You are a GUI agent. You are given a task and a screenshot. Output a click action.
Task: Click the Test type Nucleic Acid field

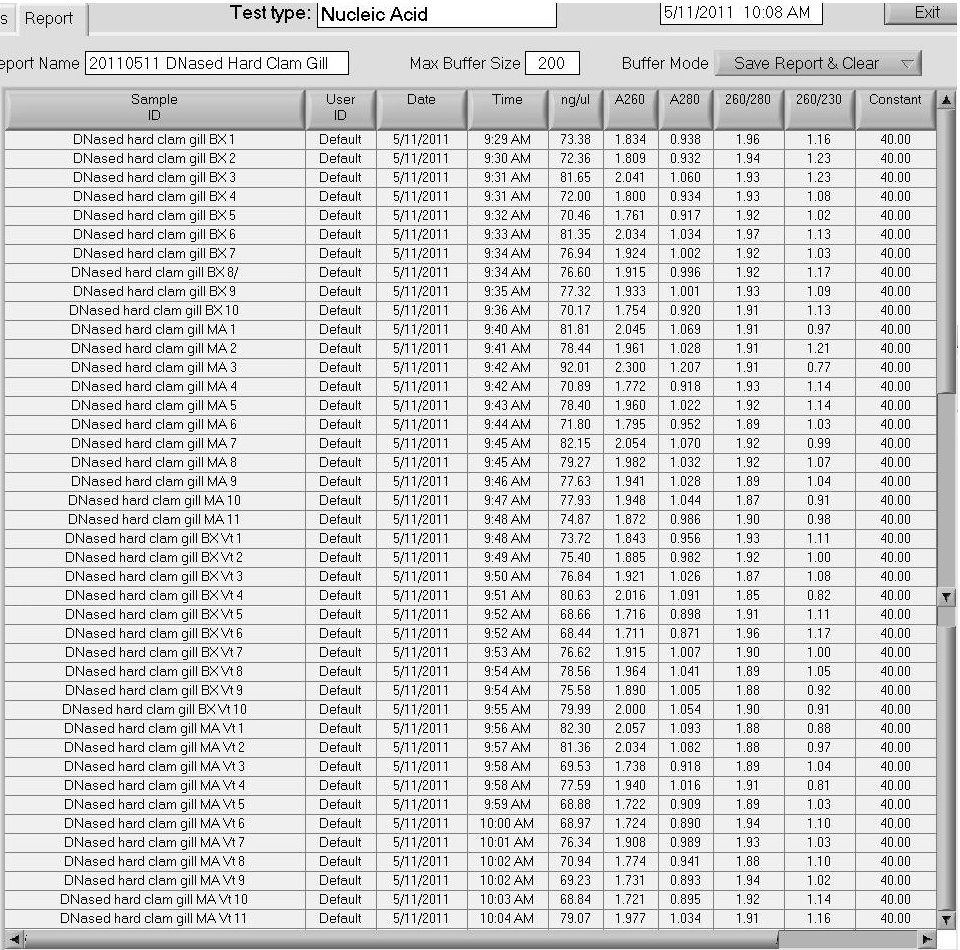[435, 14]
